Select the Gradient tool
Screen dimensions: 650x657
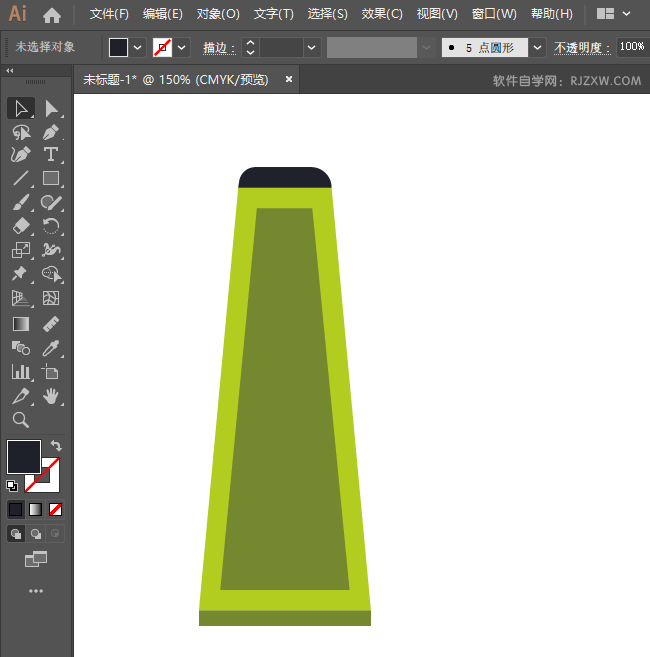coord(20,324)
